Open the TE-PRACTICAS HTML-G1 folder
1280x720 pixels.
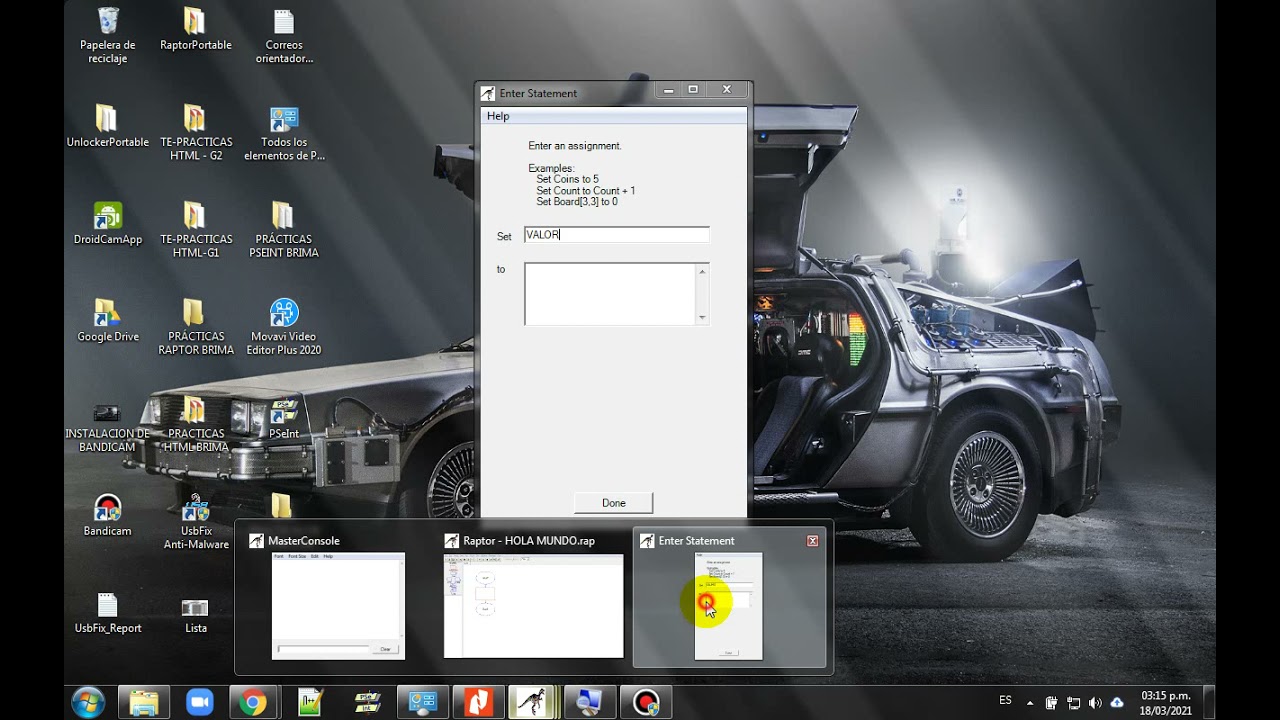195,229
